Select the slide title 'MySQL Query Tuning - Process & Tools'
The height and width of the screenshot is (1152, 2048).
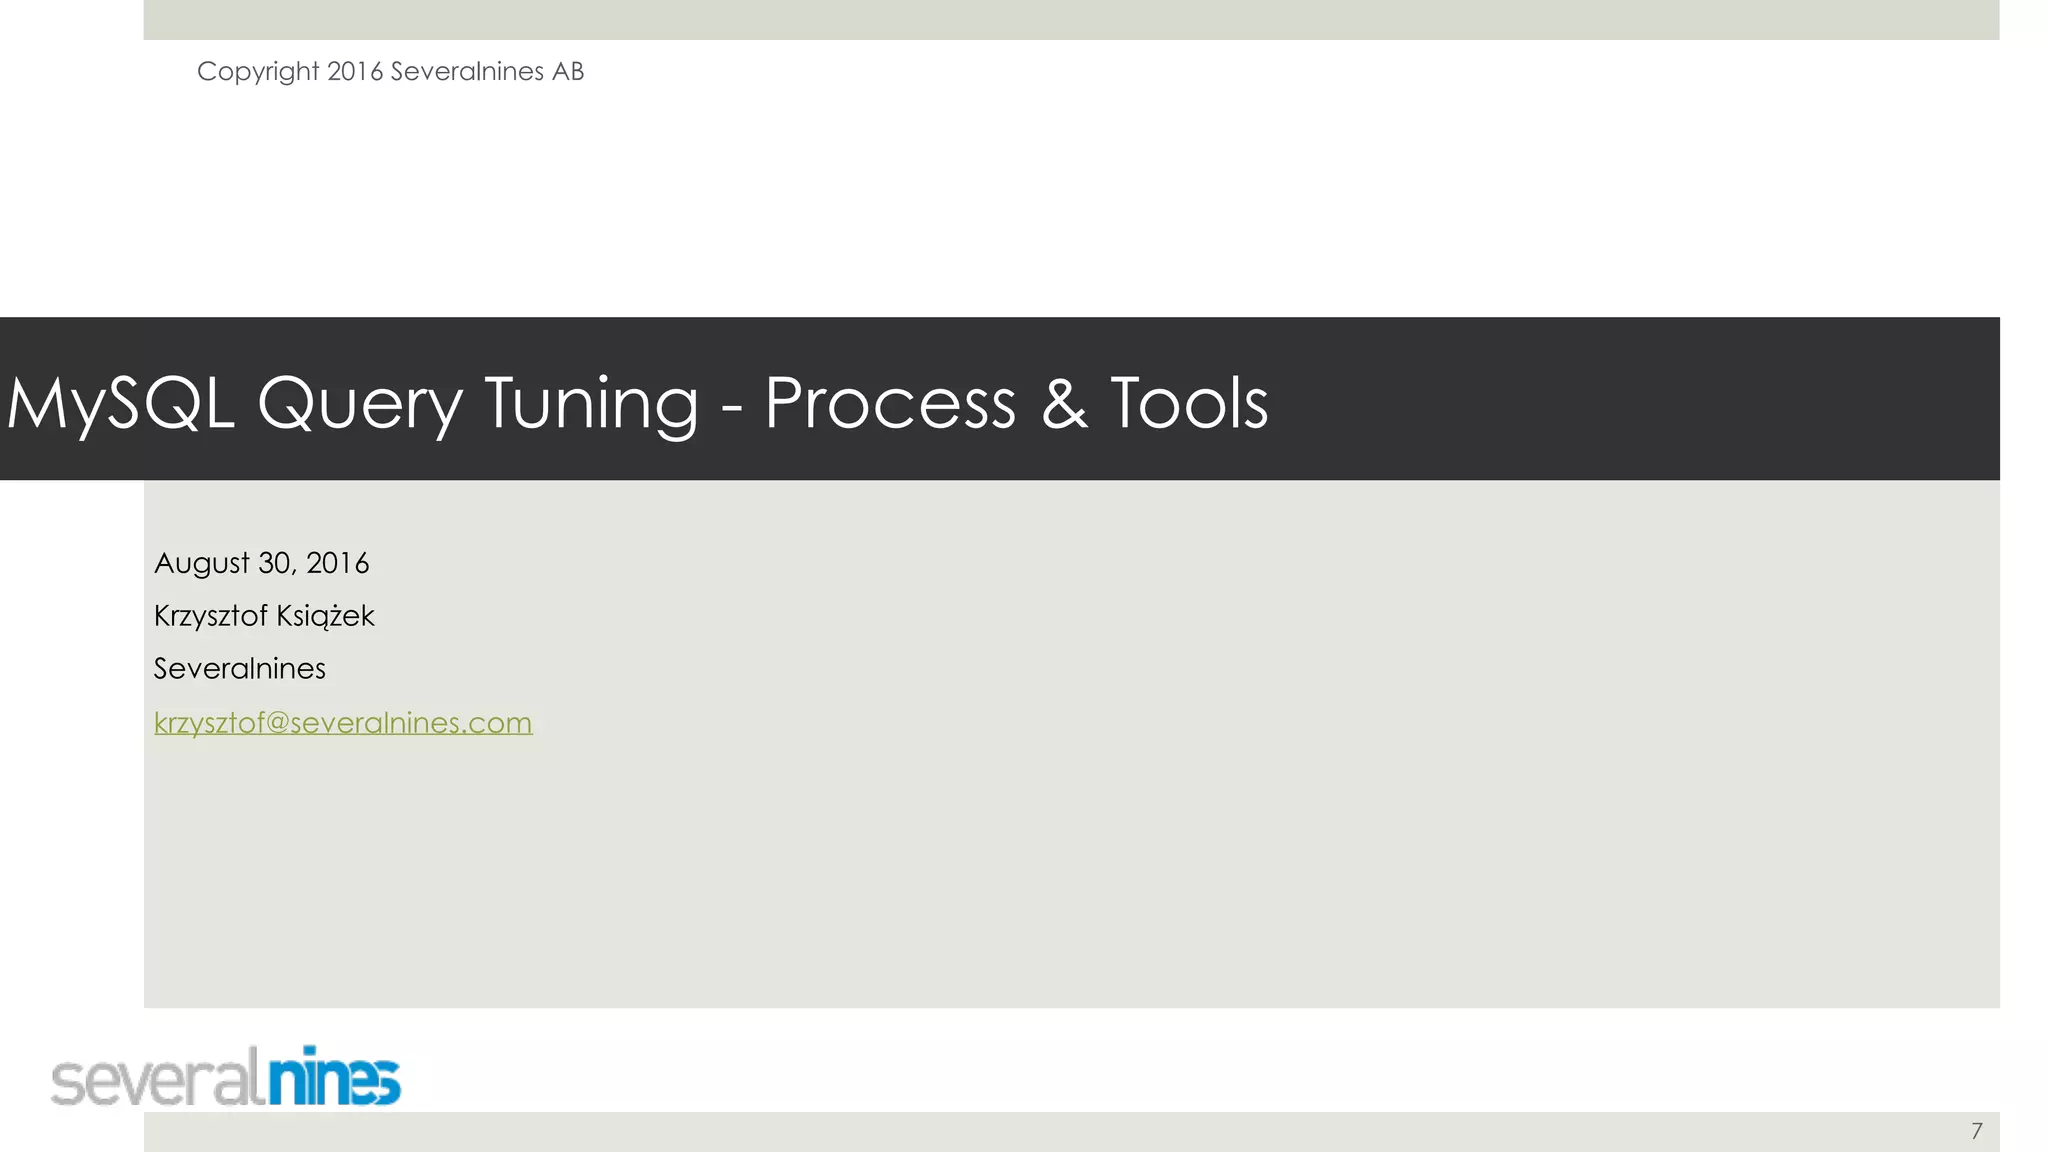click(x=638, y=403)
